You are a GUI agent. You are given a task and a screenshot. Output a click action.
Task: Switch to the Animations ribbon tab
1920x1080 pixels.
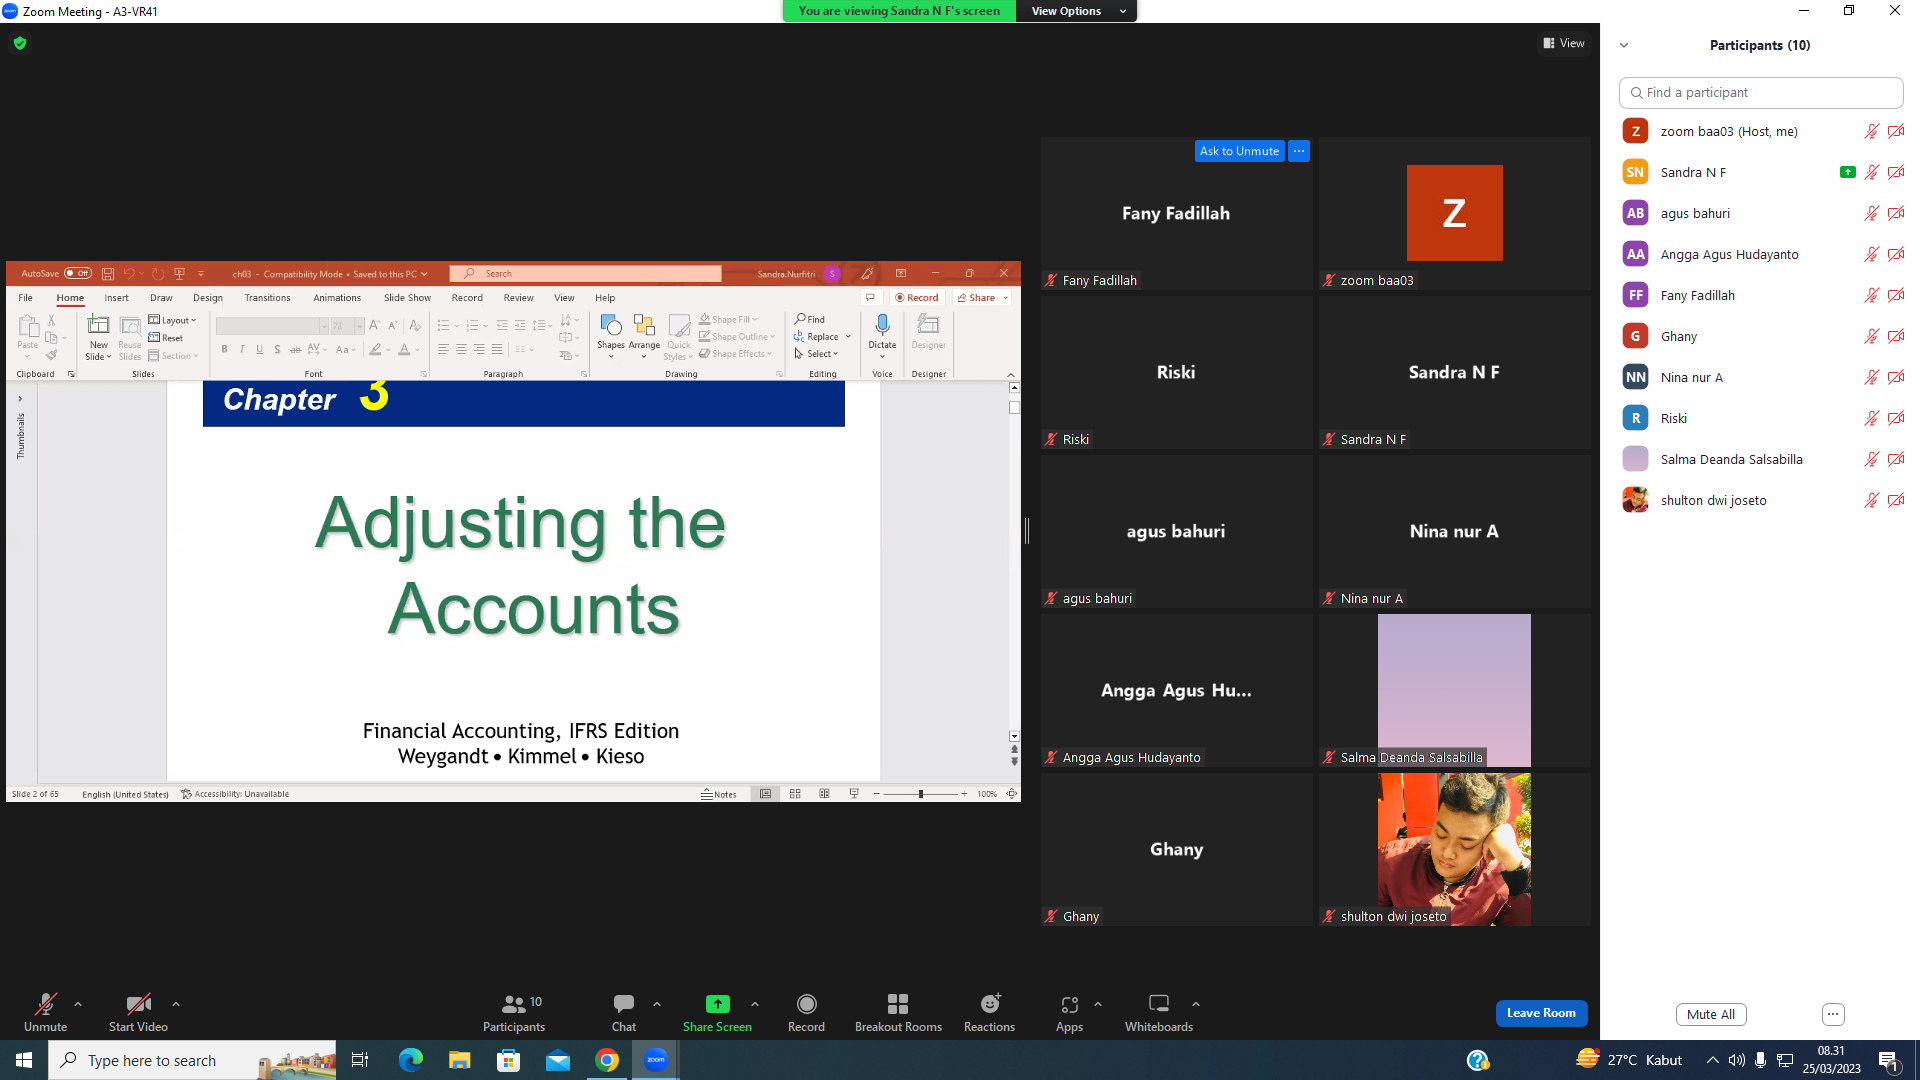[x=337, y=298]
